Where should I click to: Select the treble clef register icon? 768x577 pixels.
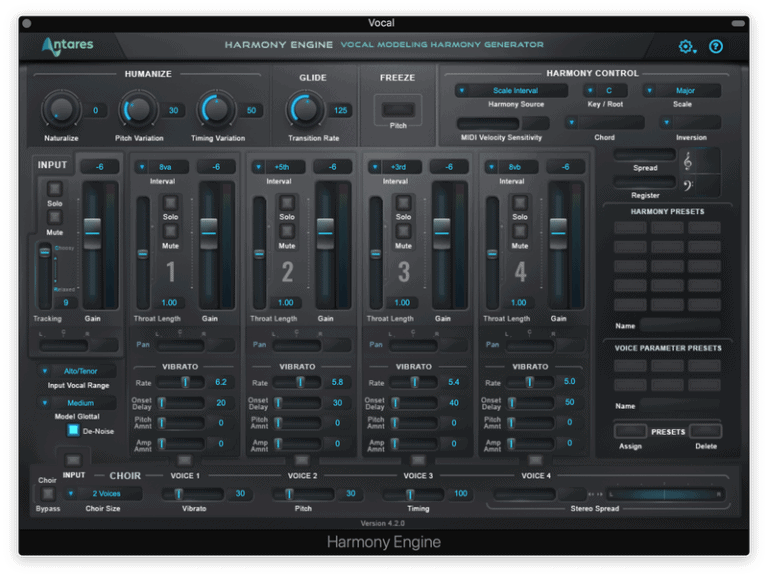coord(688,161)
